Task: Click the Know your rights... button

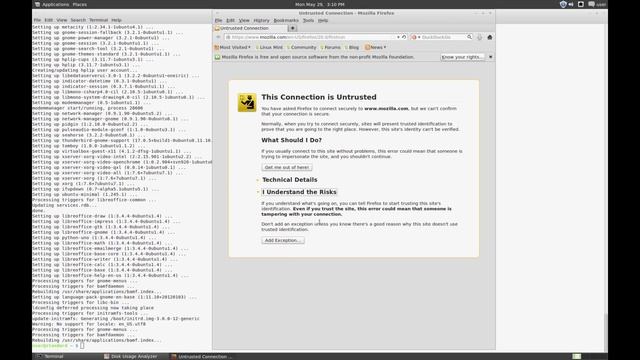Action: [x=462, y=57]
